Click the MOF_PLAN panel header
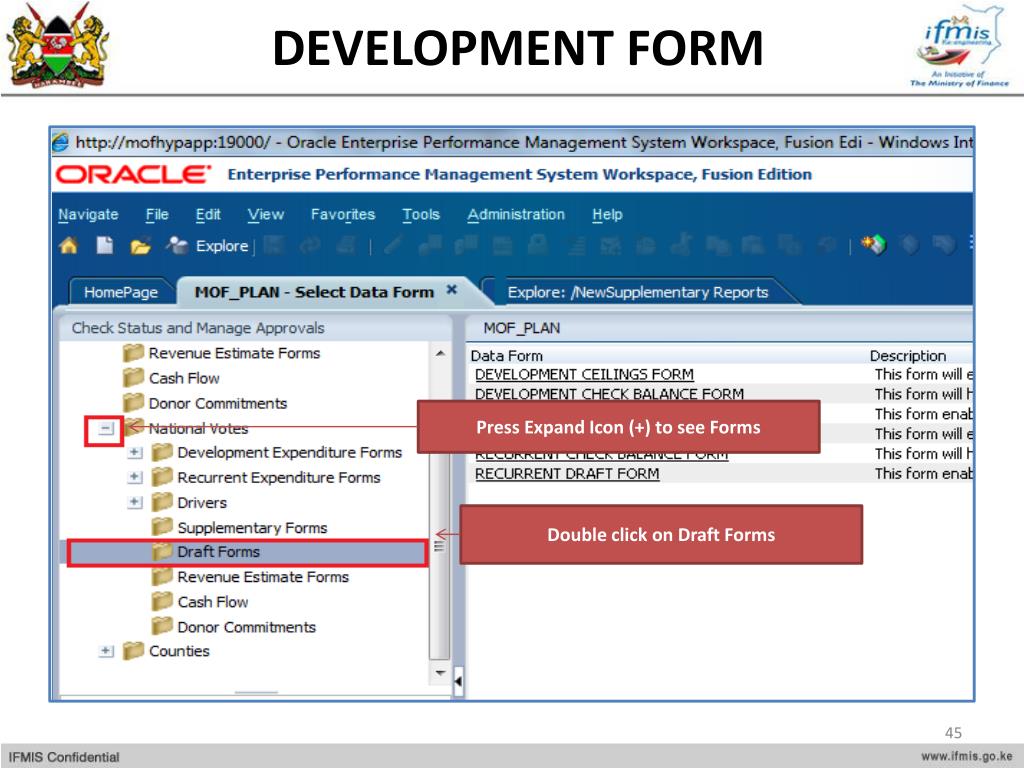 522,328
